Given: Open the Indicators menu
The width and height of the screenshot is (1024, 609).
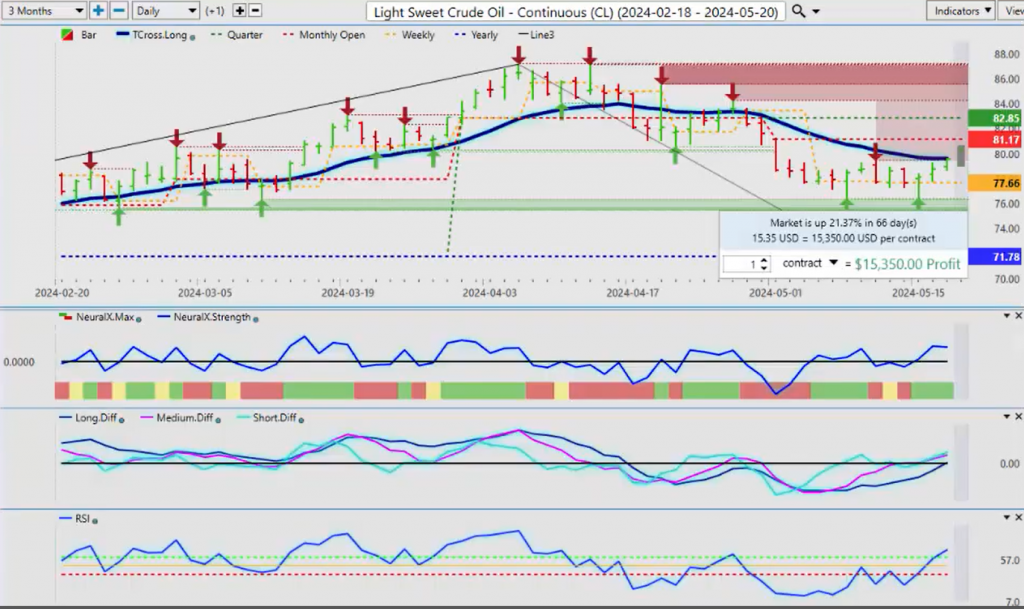Looking at the screenshot, I should [x=958, y=10].
